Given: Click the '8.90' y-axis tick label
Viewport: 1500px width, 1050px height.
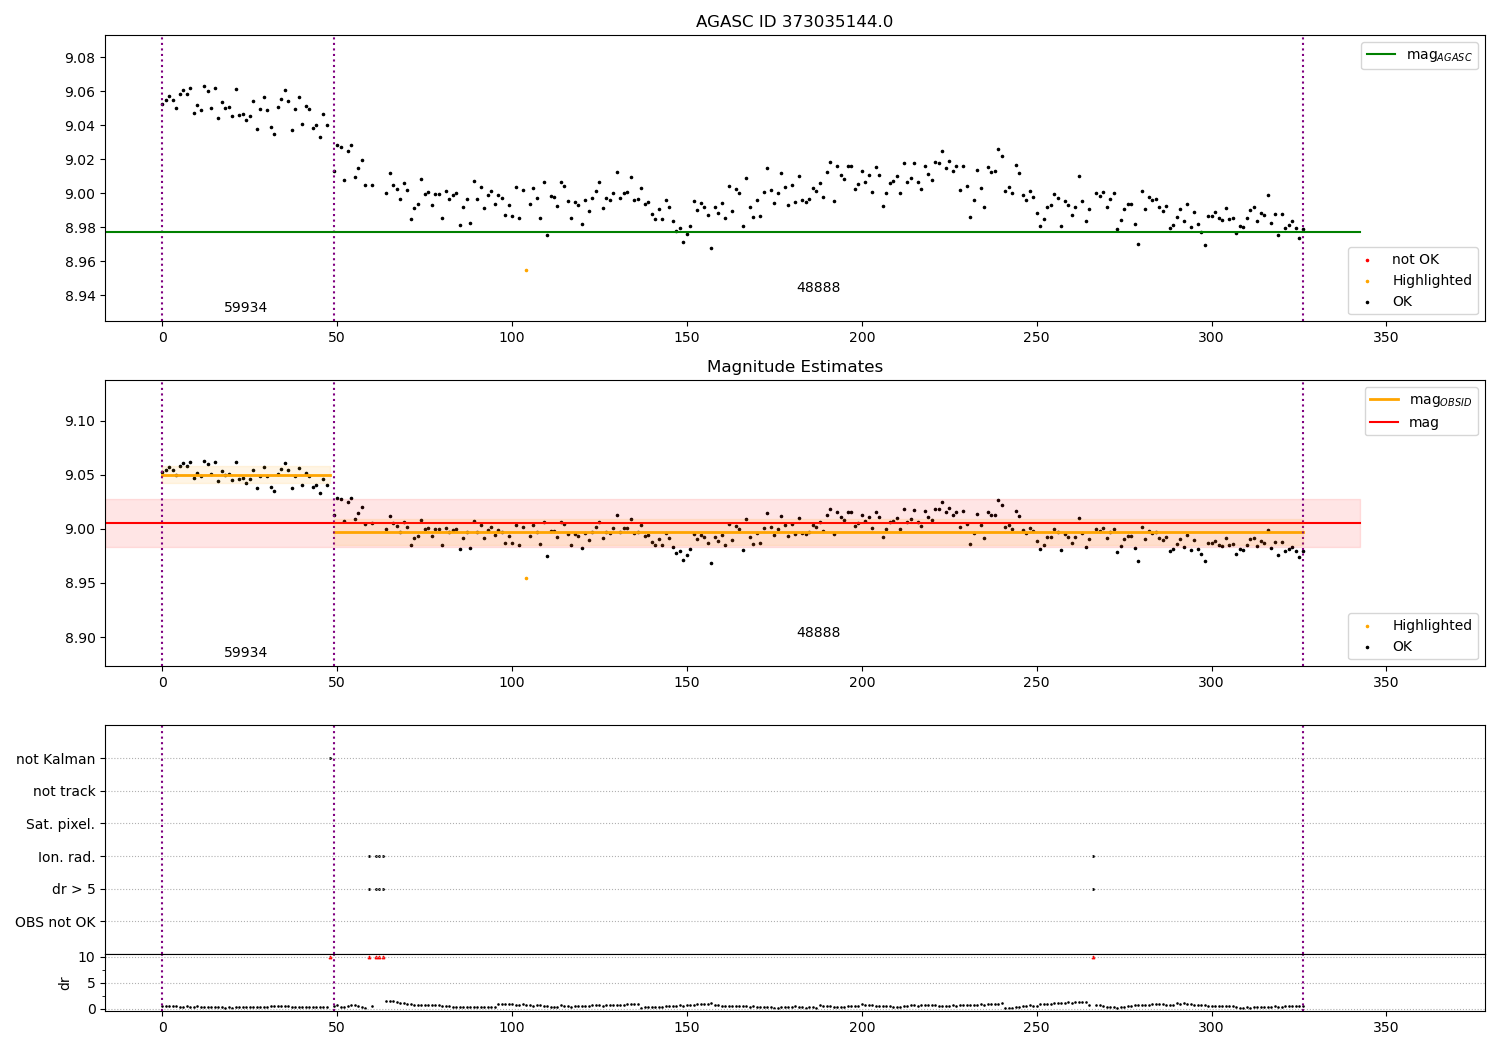Looking at the screenshot, I should (79, 638).
